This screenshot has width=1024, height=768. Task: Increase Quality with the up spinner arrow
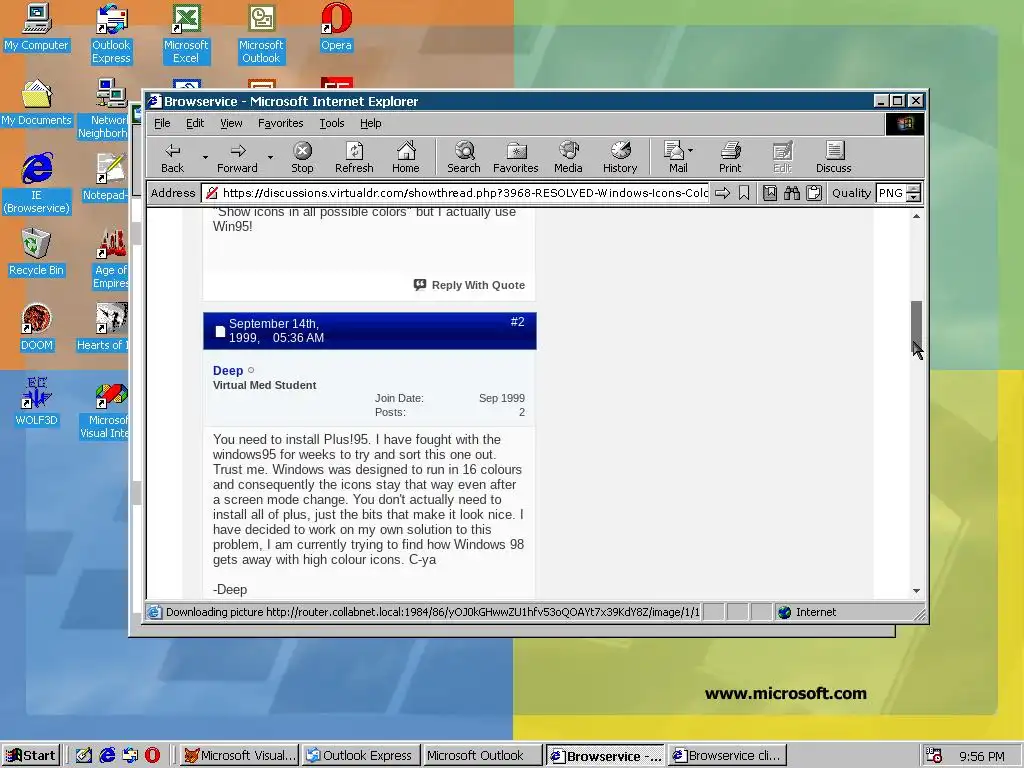(x=914, y=189)
